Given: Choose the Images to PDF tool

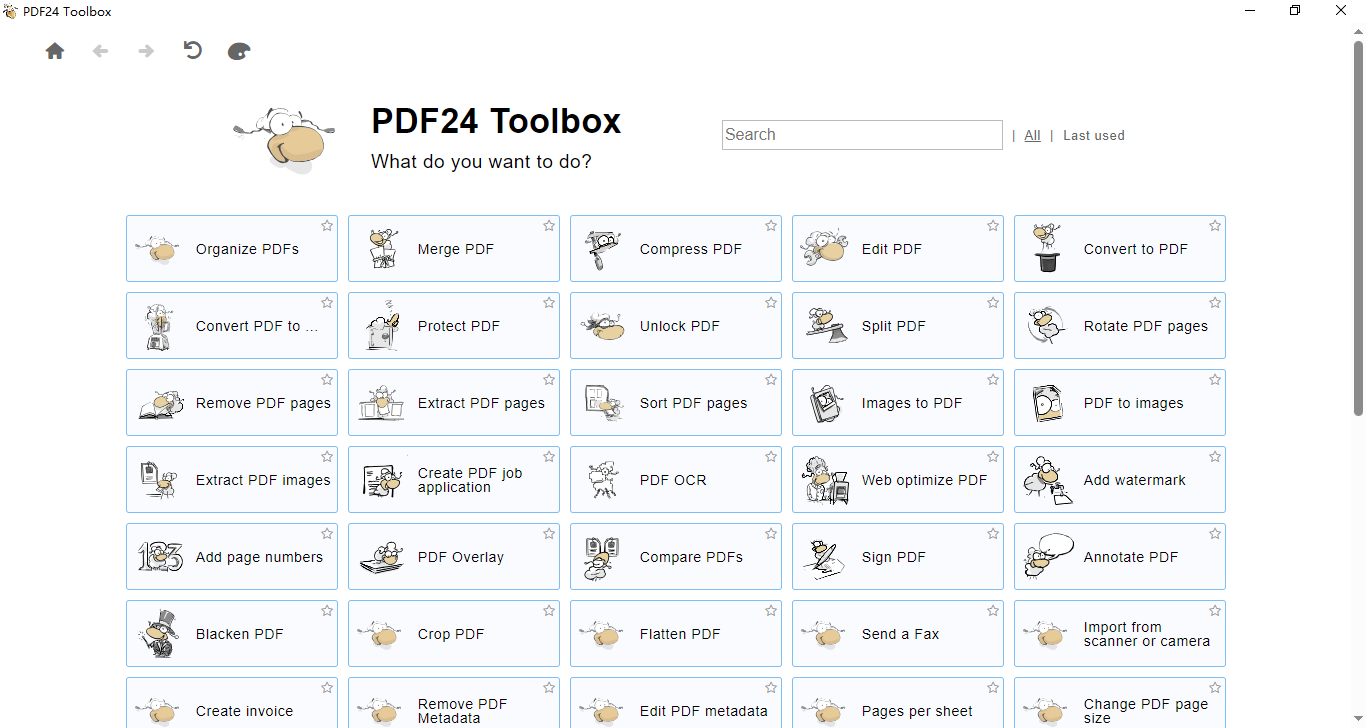Looking at the screenshot, I should click(x=898, y=403).
